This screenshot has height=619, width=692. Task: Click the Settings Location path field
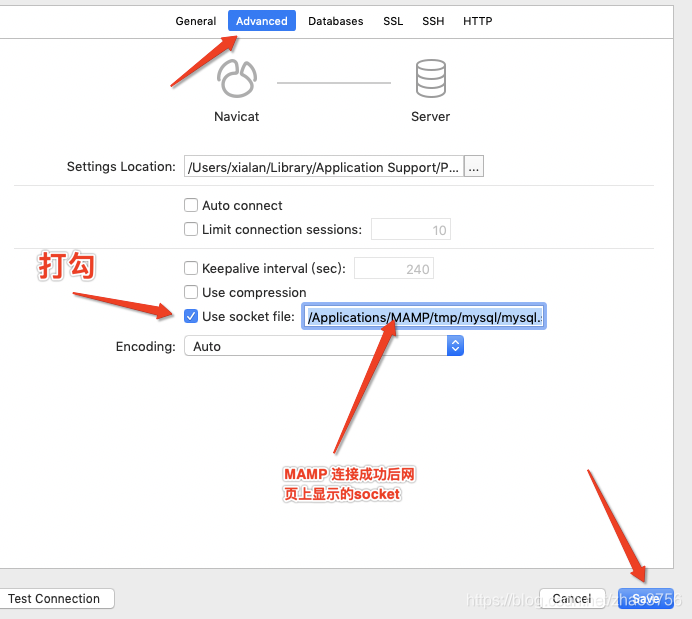tap(324, 166)
